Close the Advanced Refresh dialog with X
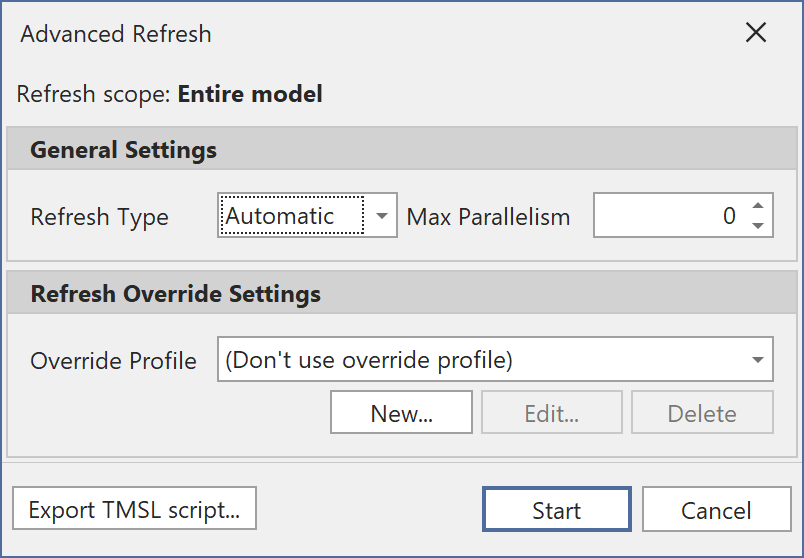This screenshot has height=558, width=804. pos(756,33)
